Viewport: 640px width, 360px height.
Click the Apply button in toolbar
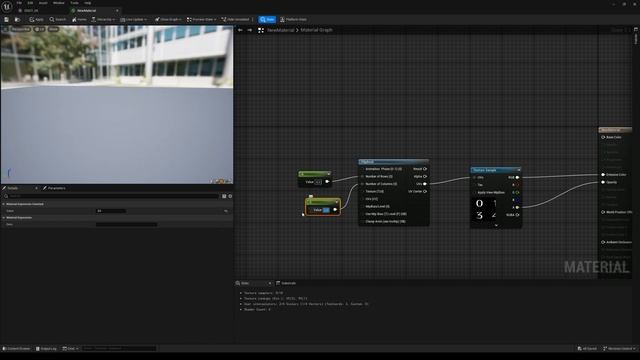36,20
